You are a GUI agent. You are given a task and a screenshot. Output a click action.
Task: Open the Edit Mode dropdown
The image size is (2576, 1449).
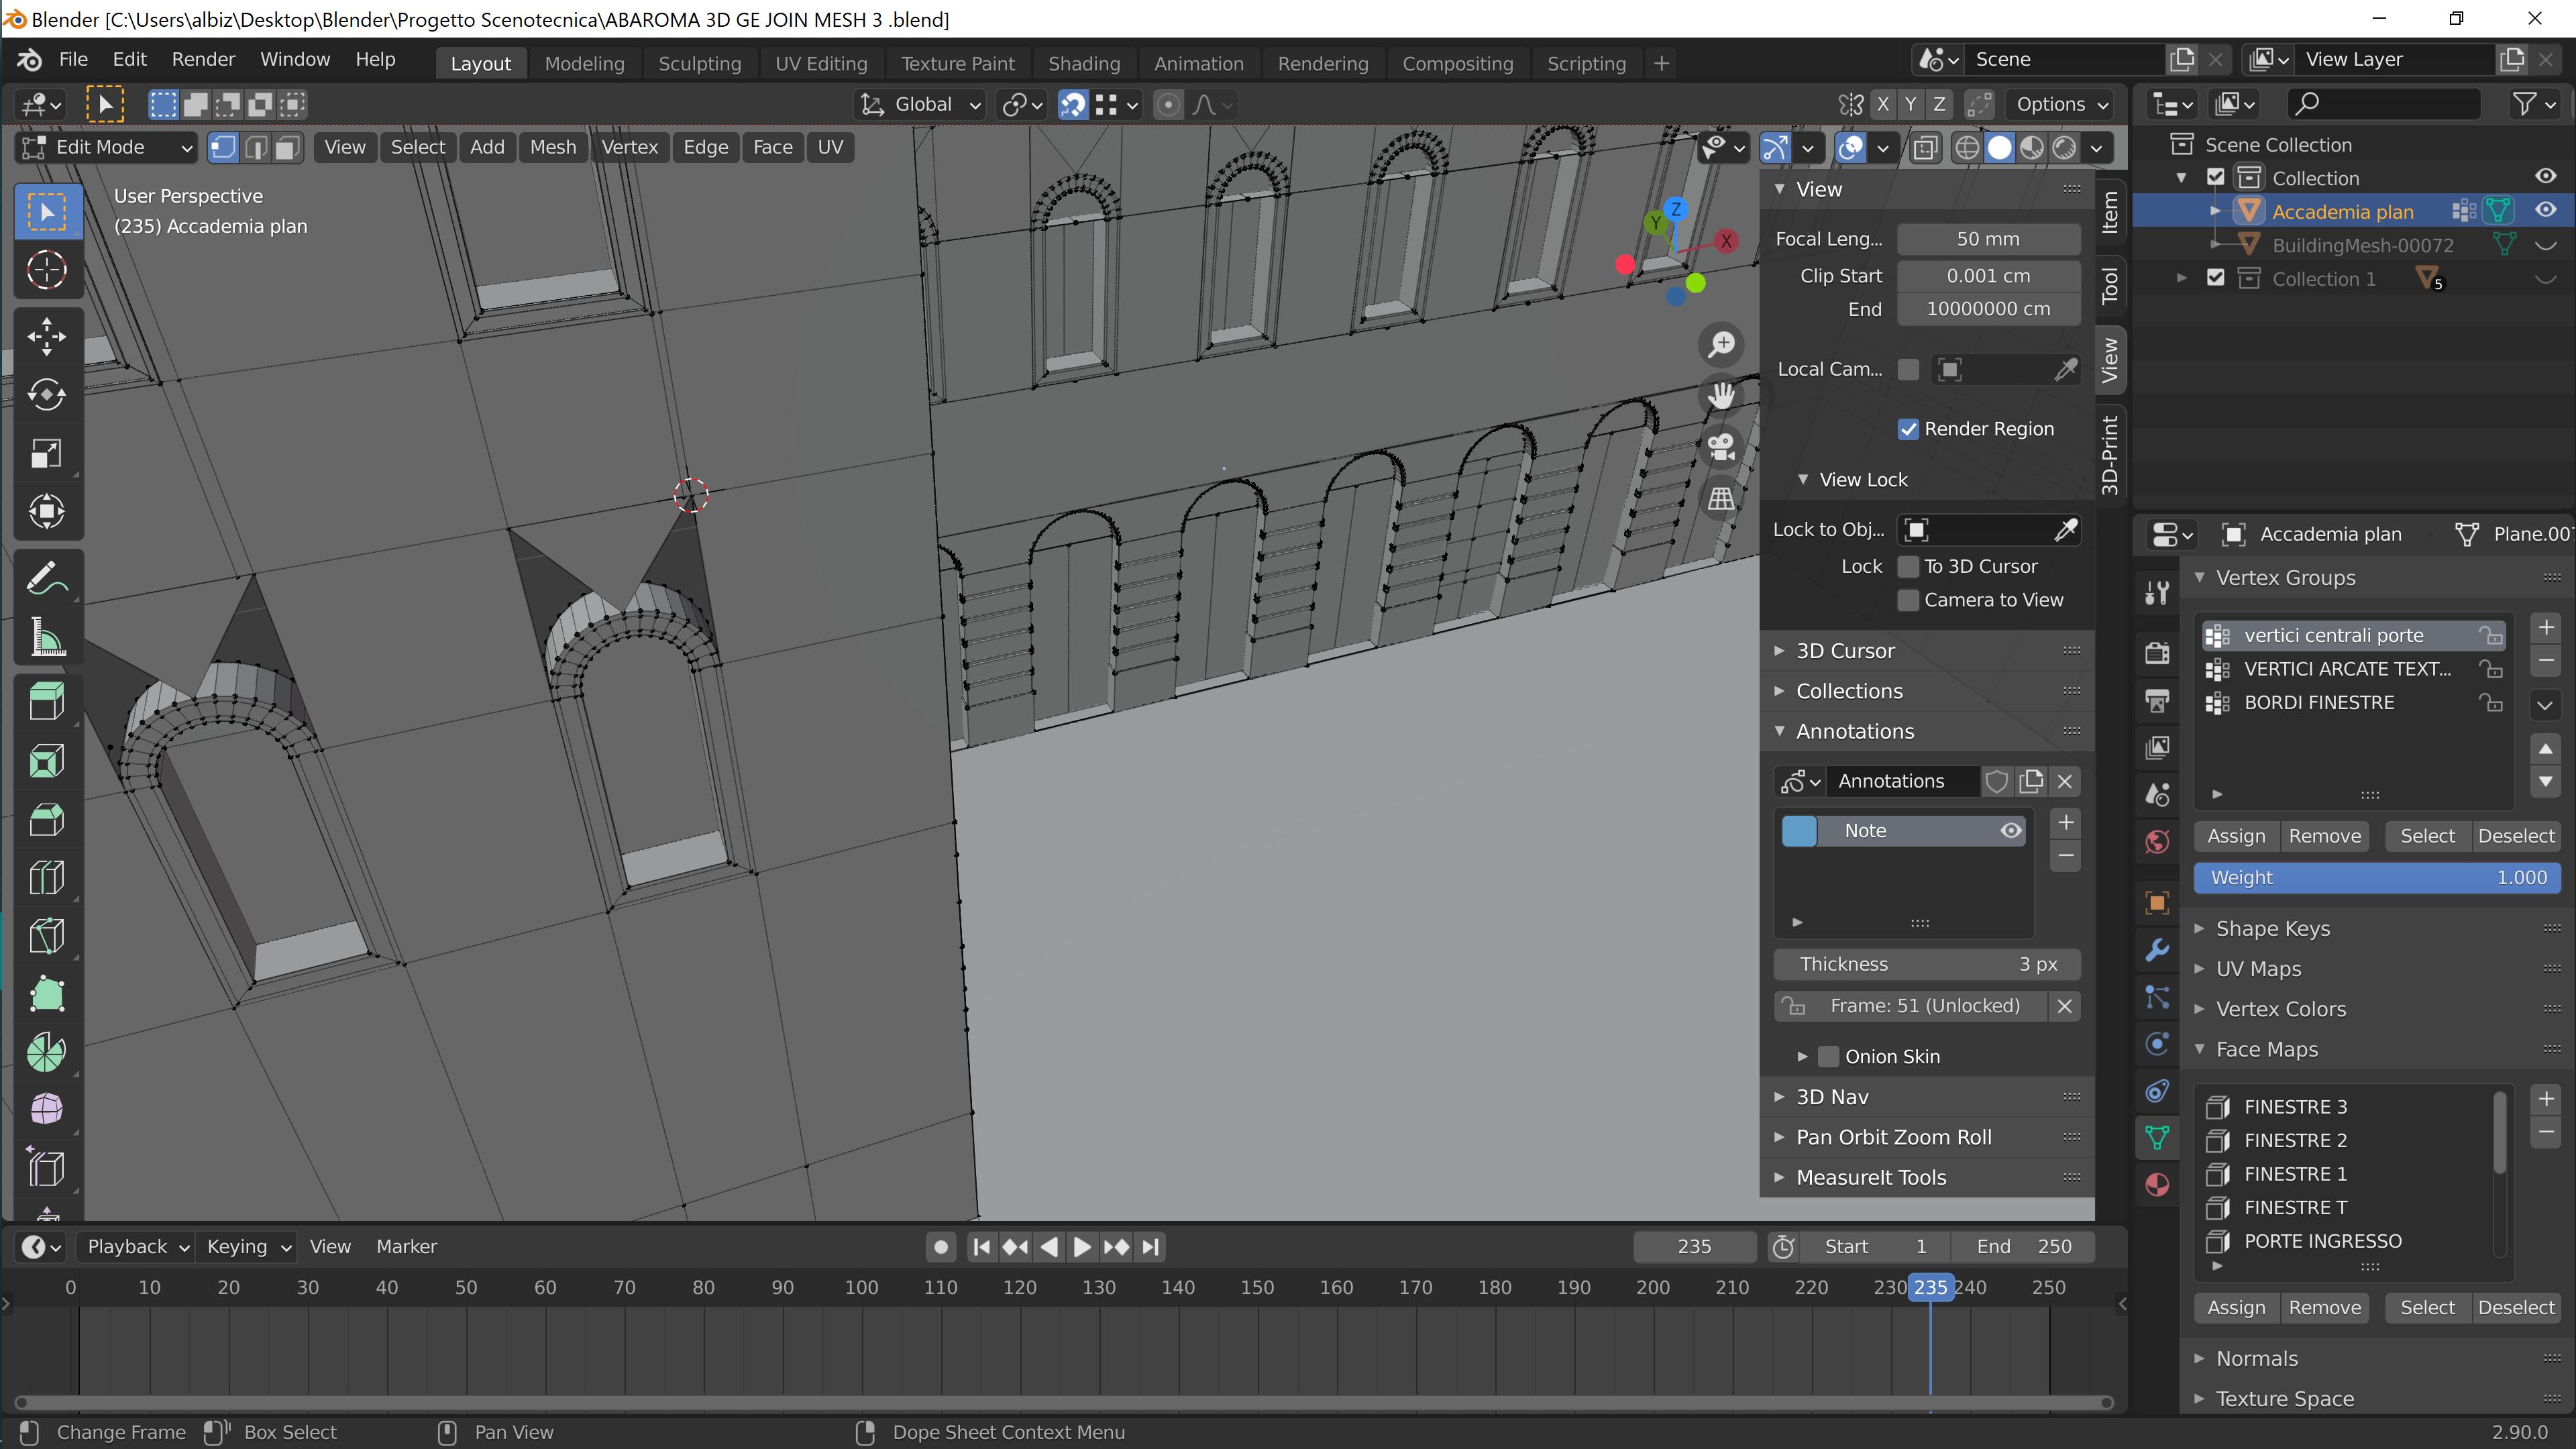point(106,148)
